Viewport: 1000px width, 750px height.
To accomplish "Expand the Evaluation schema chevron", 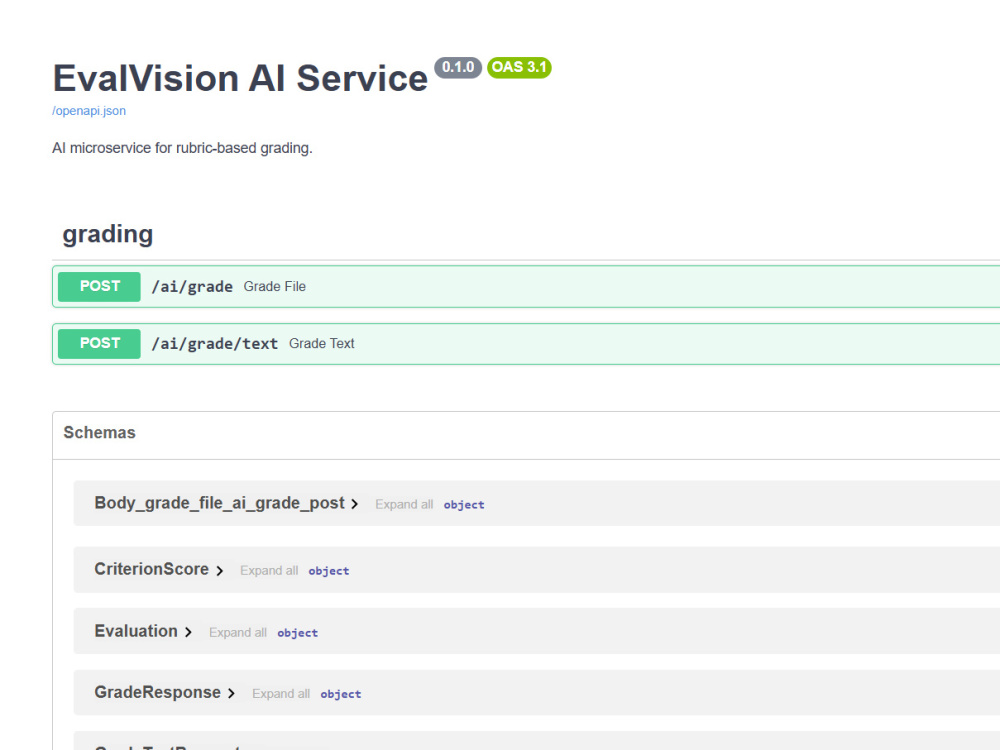I will 188,632.
